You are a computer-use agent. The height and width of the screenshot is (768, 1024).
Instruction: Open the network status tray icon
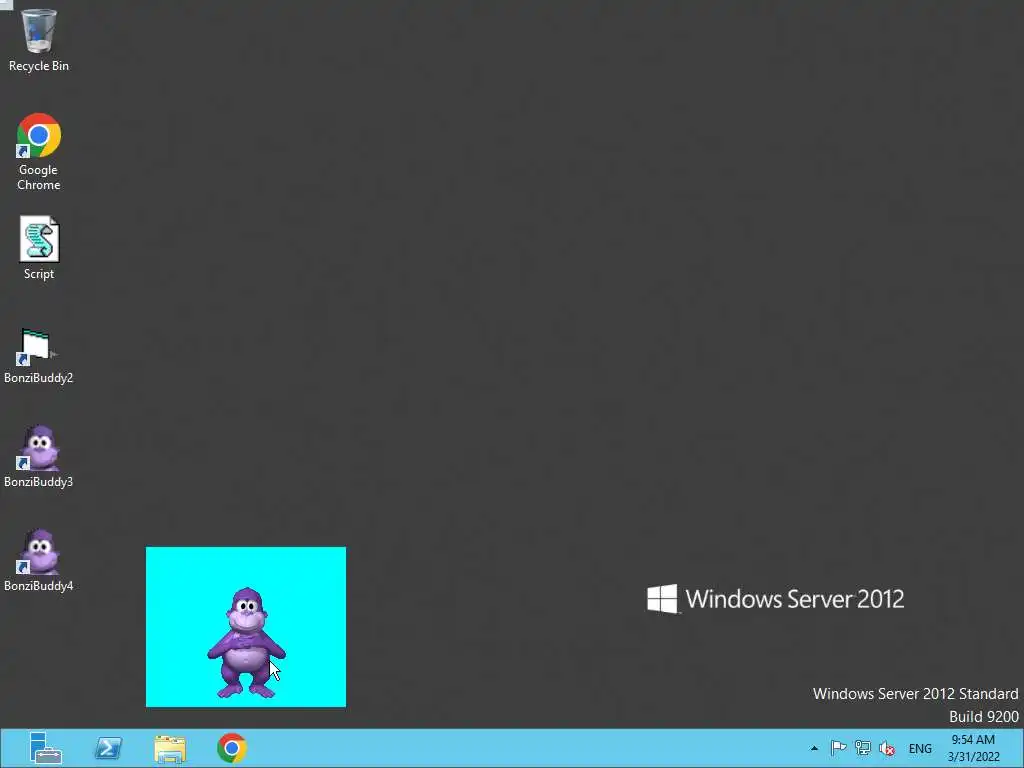coord(863,748)
